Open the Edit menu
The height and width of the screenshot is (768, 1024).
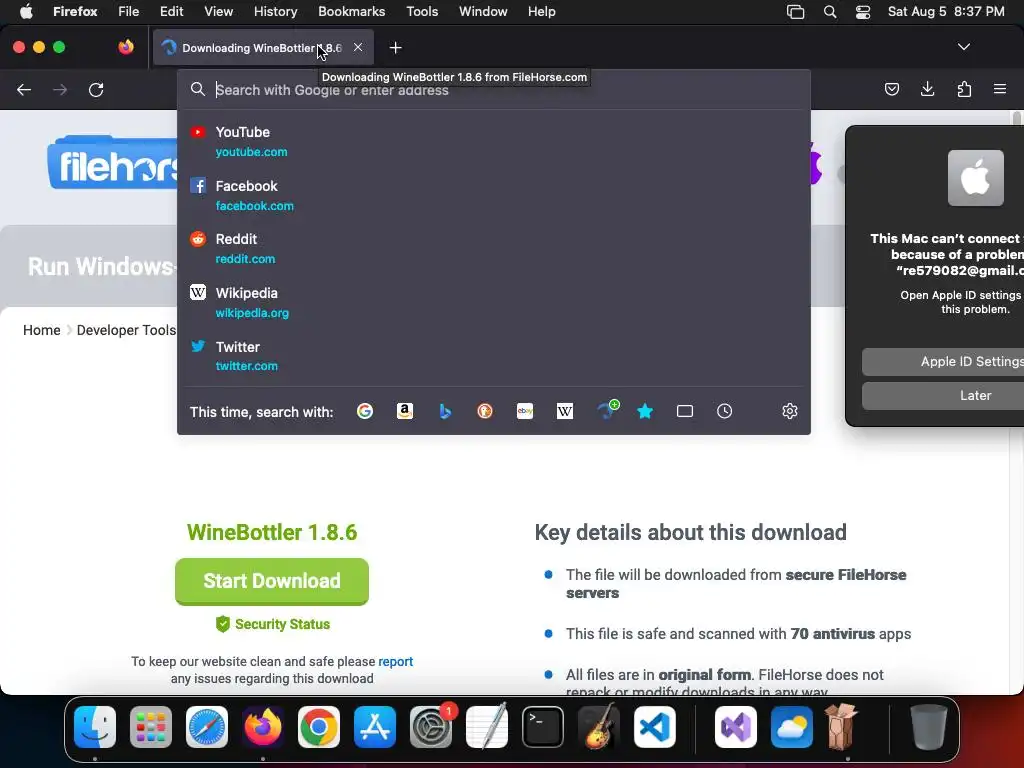click(x=172, y=12)
